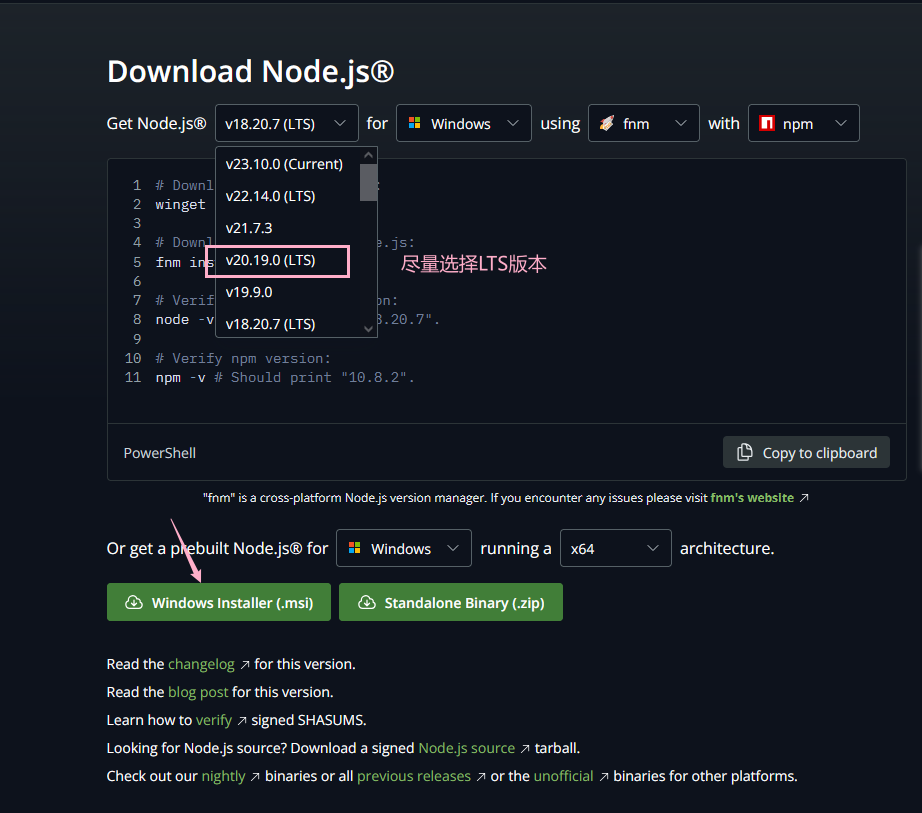Viewport: 922px width, 813px height.
Task: Click code line '# Verify npm version:'
Action: [243, 359]
